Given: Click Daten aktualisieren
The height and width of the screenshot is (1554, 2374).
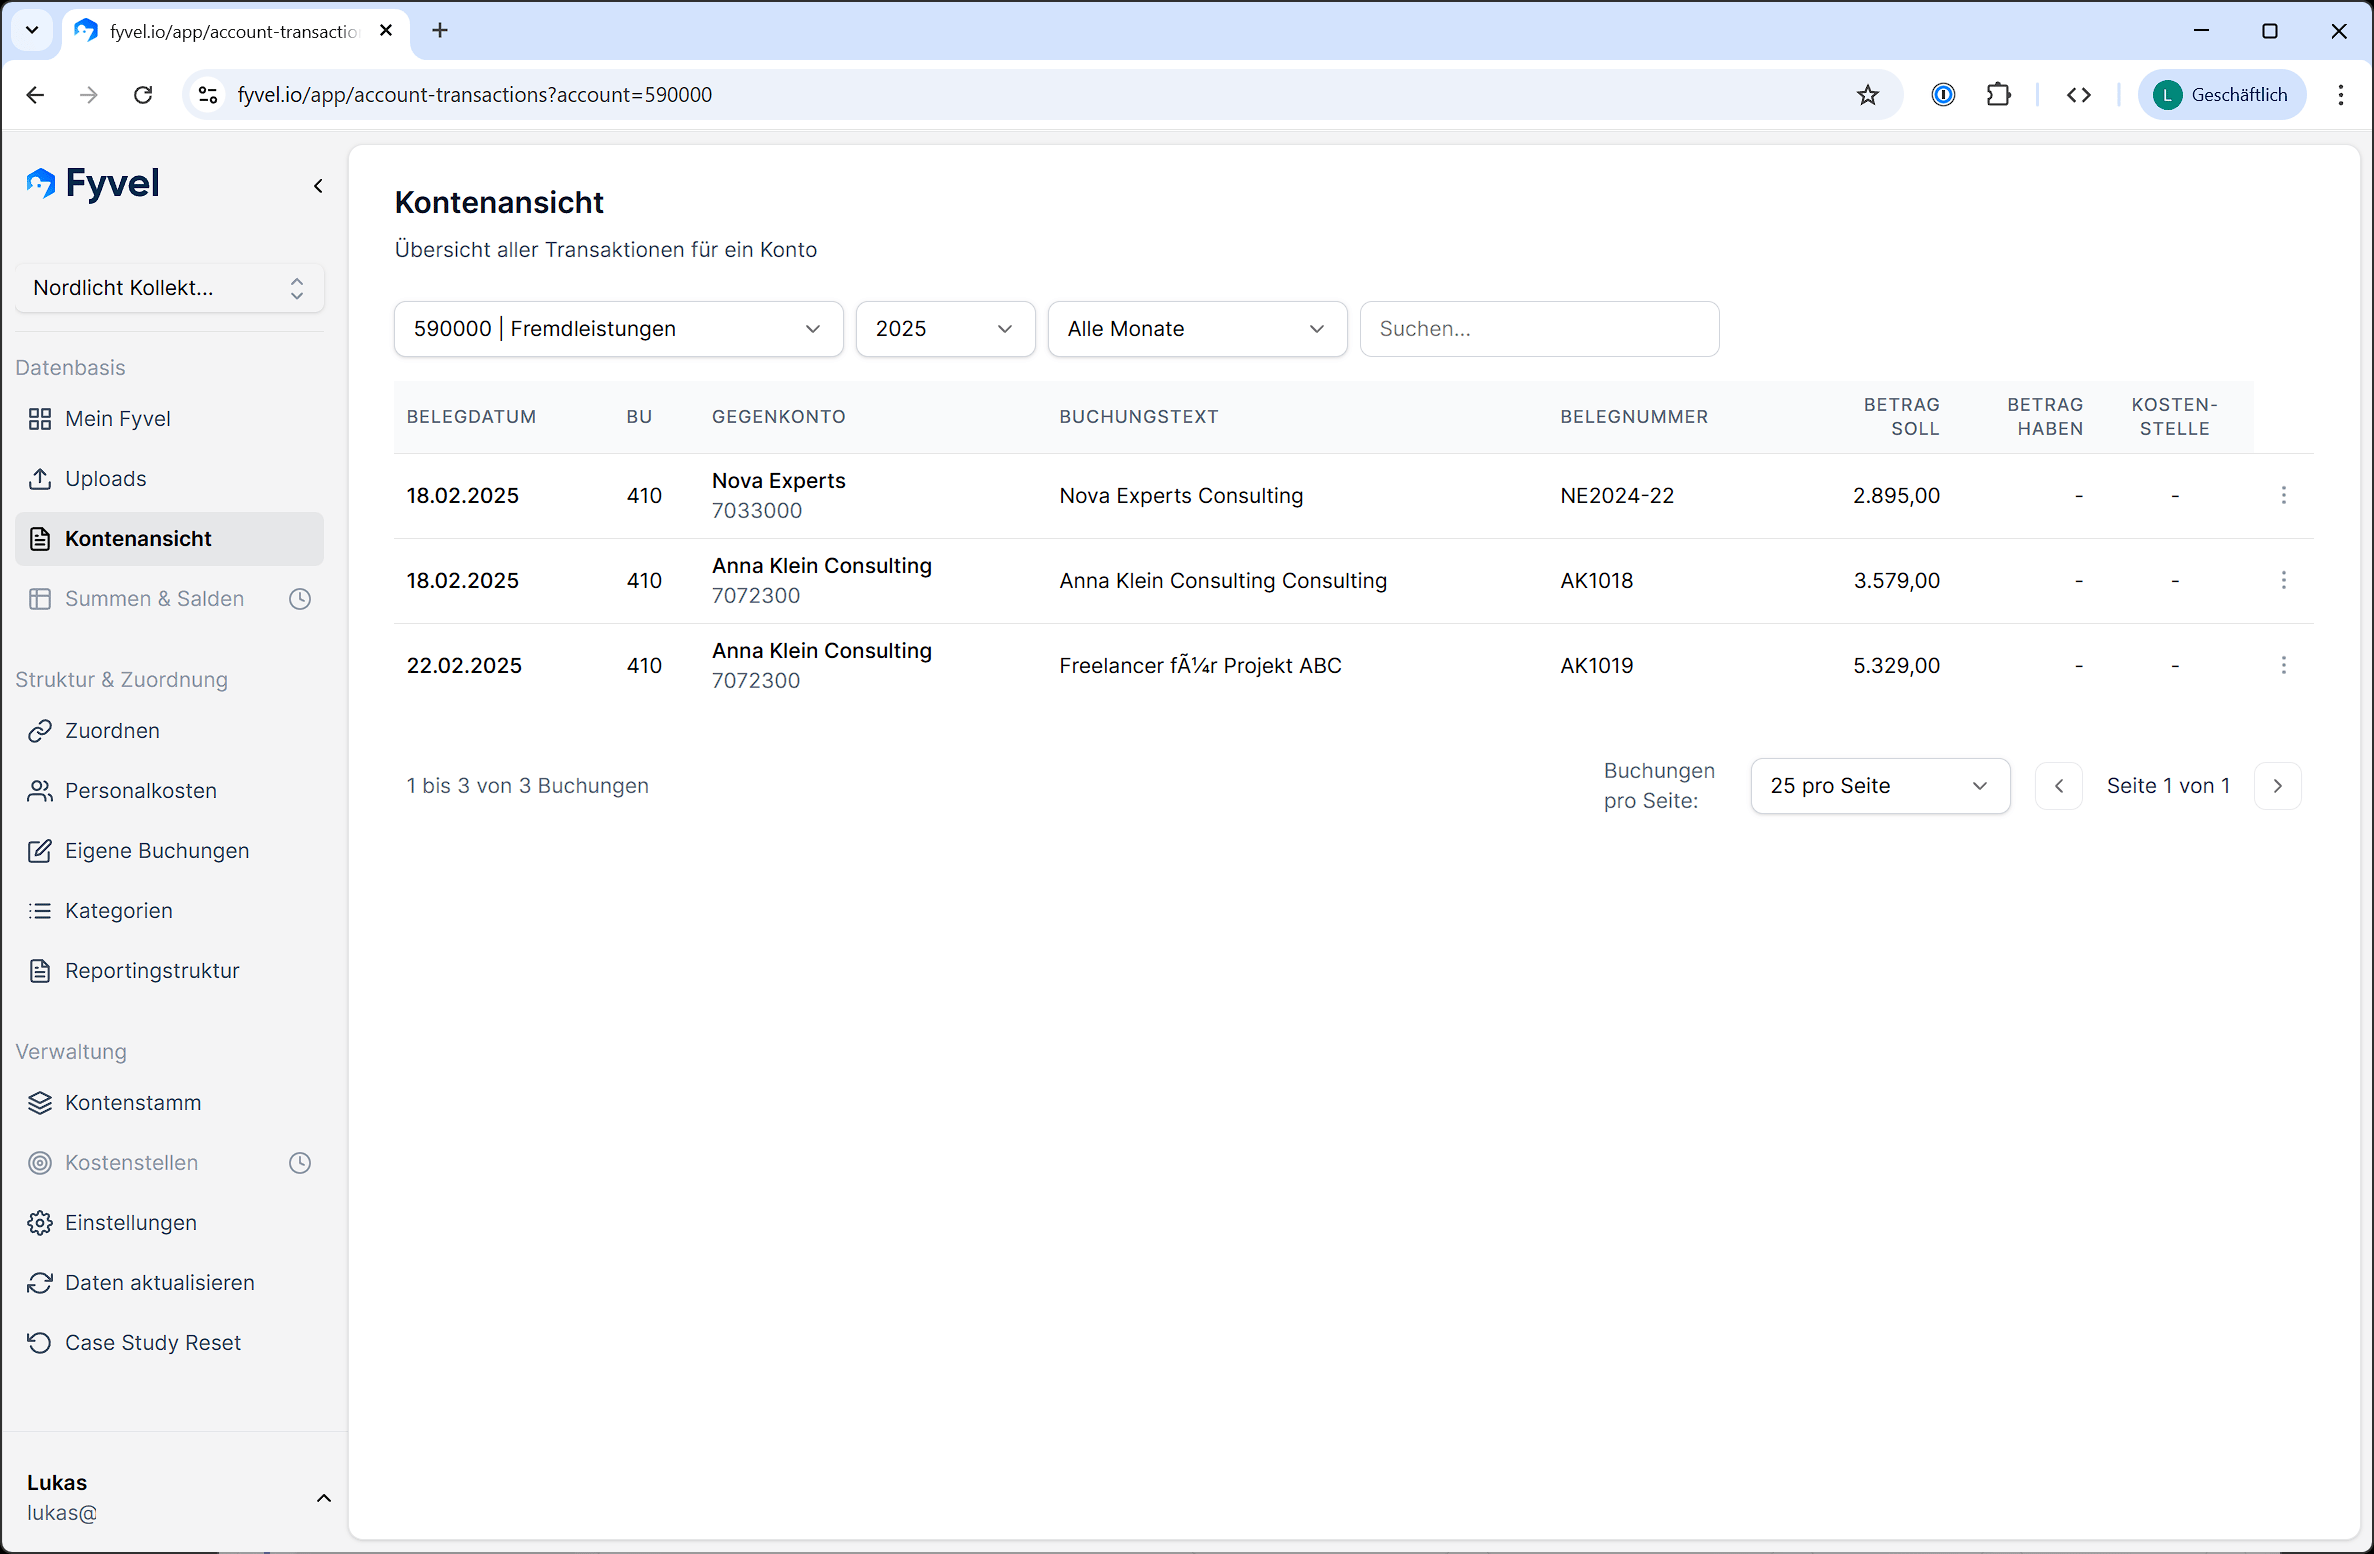Looking at the screenshot, I should (x=169, y=1283).
